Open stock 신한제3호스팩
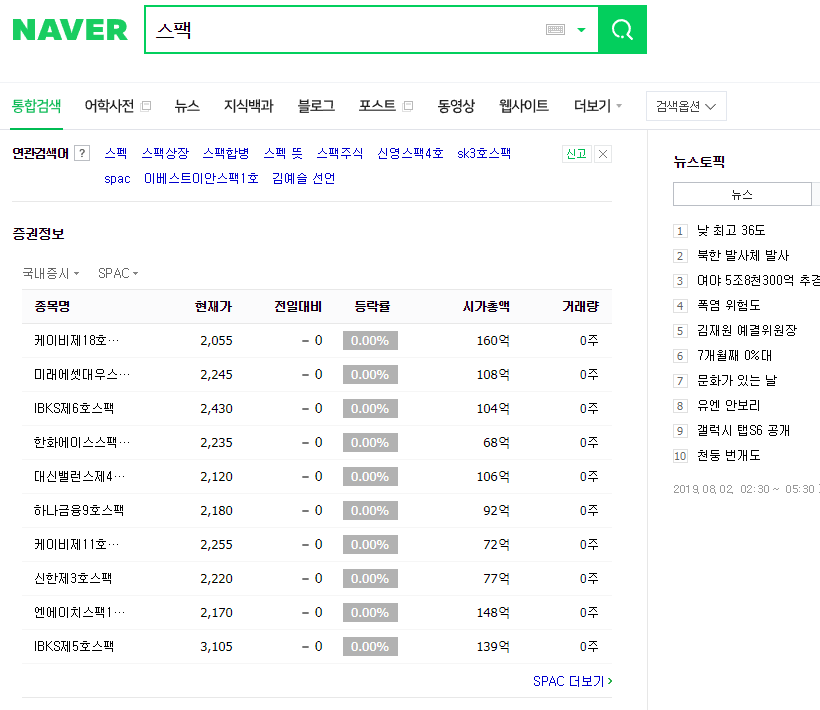This screenshot has width=820, height=710. coord(73,579)
